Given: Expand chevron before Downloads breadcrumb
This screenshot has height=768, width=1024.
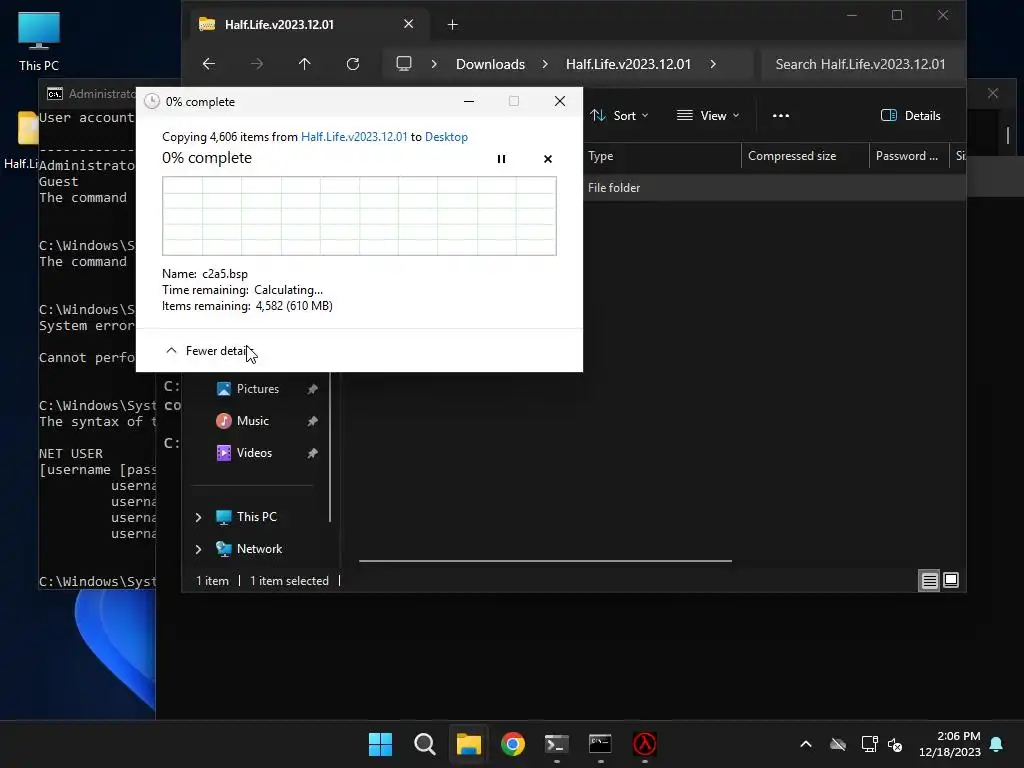Looking at the screenshot, I should click(434, 64).
